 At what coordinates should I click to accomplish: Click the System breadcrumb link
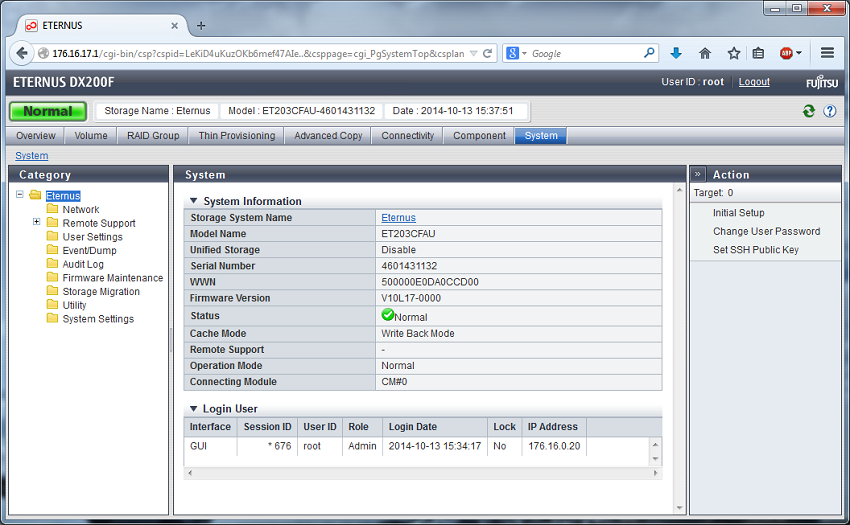coord(31,156)
